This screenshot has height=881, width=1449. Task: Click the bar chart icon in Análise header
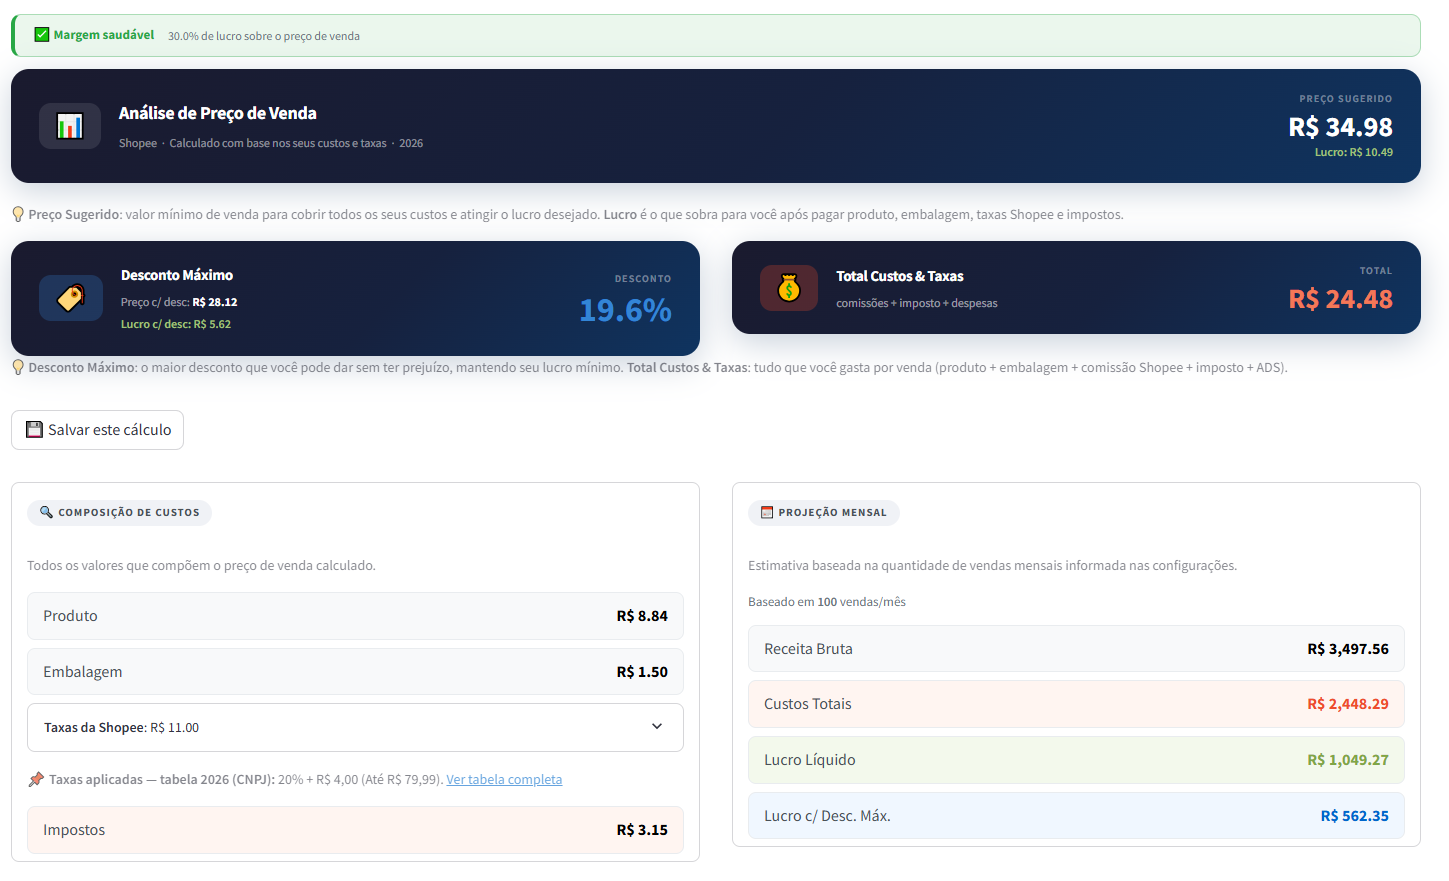pyautogui.click(x=70, y=126)
